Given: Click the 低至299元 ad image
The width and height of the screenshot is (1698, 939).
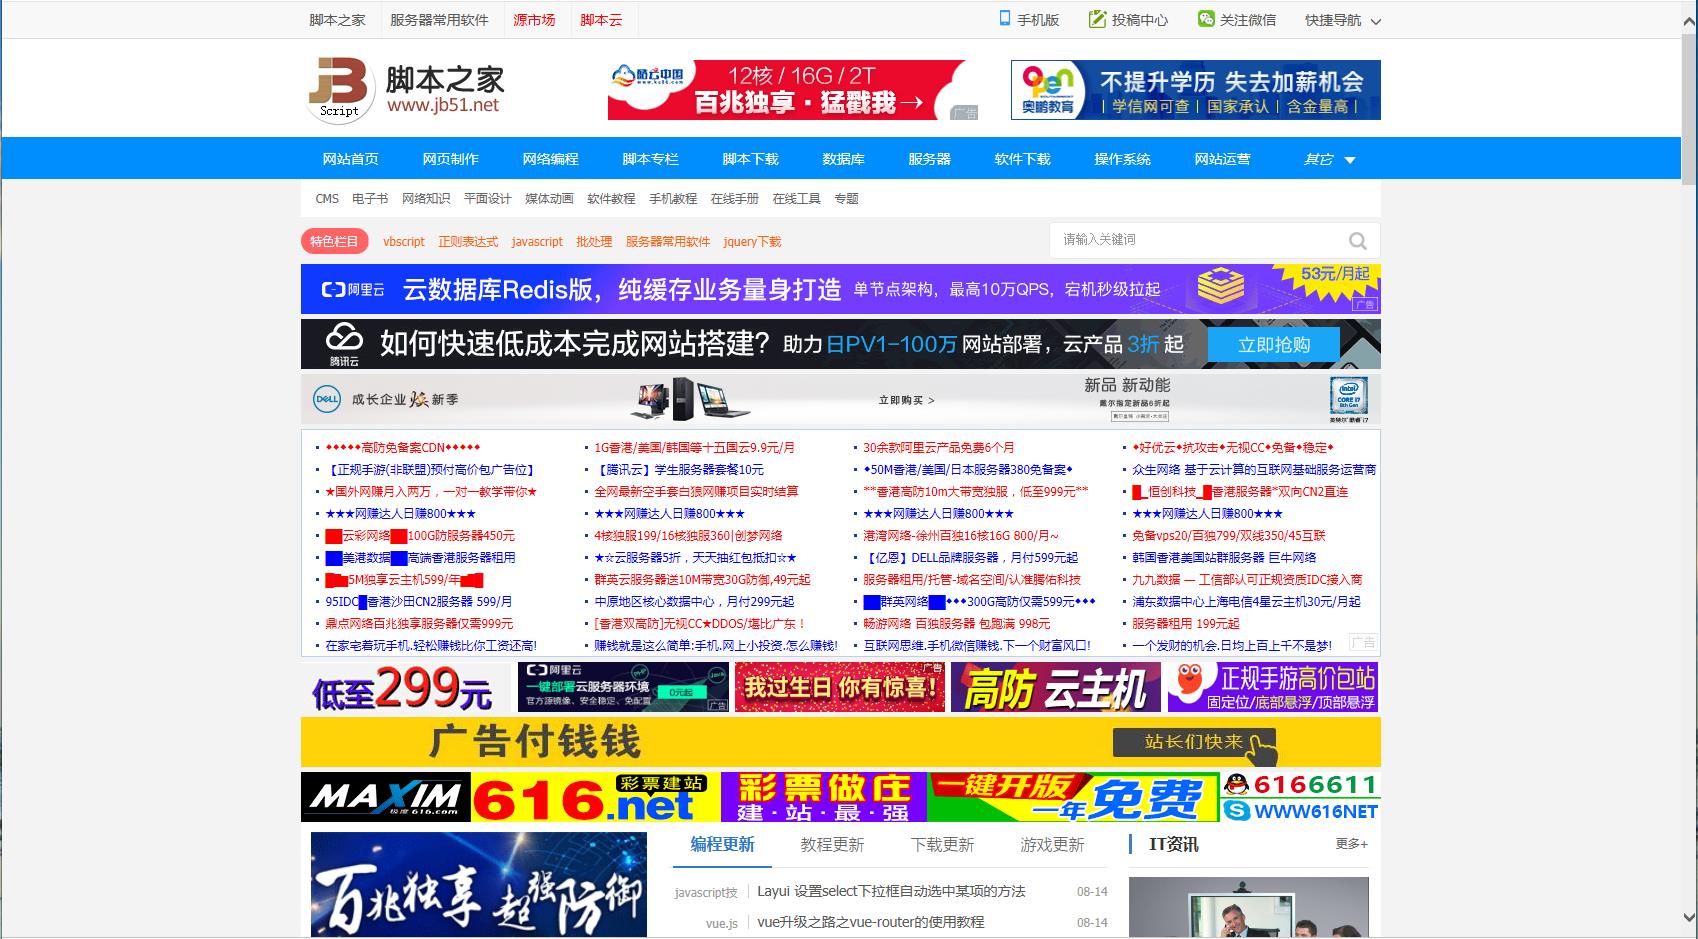Looking at the screenshot, I should click(x=406, y=687).
